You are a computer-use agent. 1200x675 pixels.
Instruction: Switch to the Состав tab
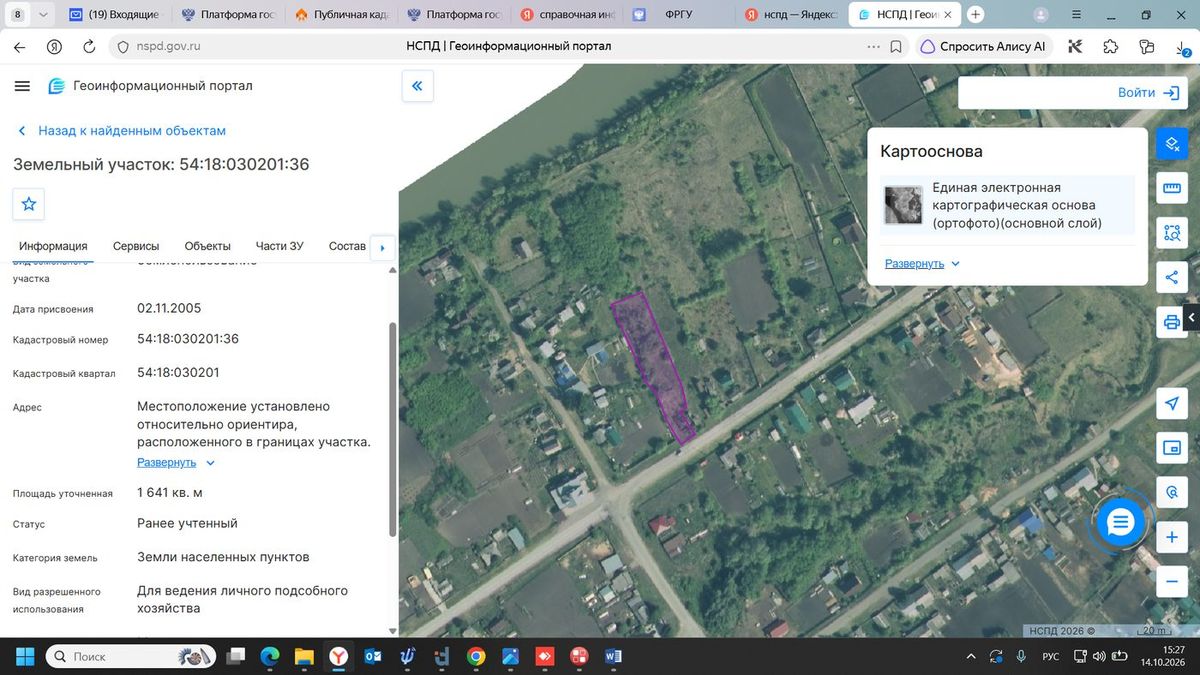tap(347, 246)
